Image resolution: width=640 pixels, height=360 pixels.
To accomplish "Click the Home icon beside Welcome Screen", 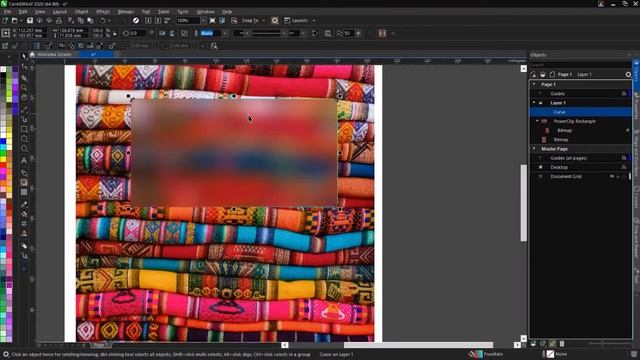I will tap(32, 54).
